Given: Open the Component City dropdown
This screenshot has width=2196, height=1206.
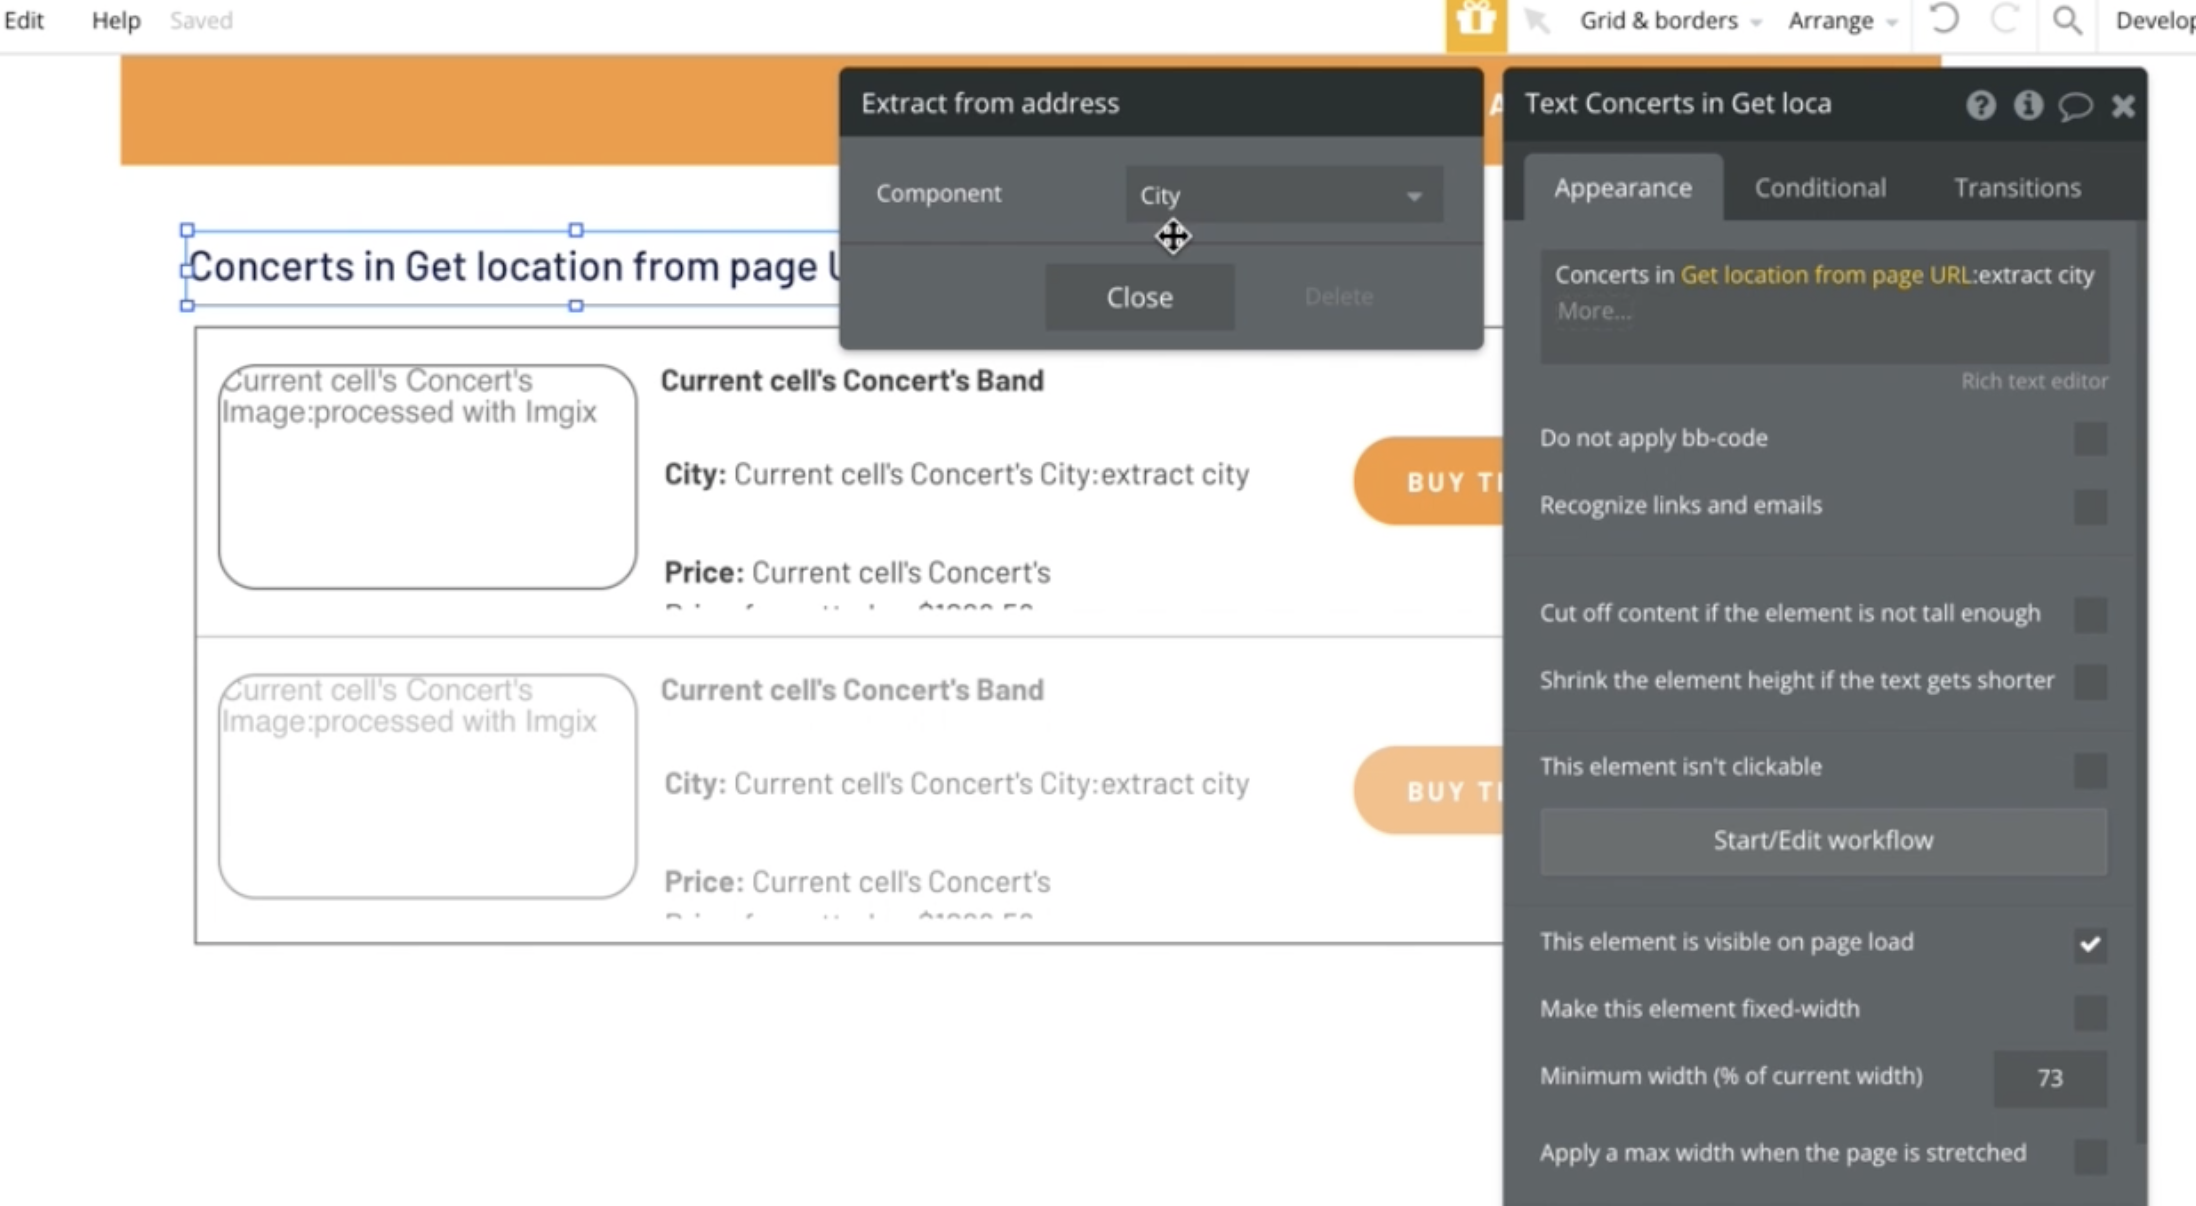Looking at the screenshot, I should 1283,195.
